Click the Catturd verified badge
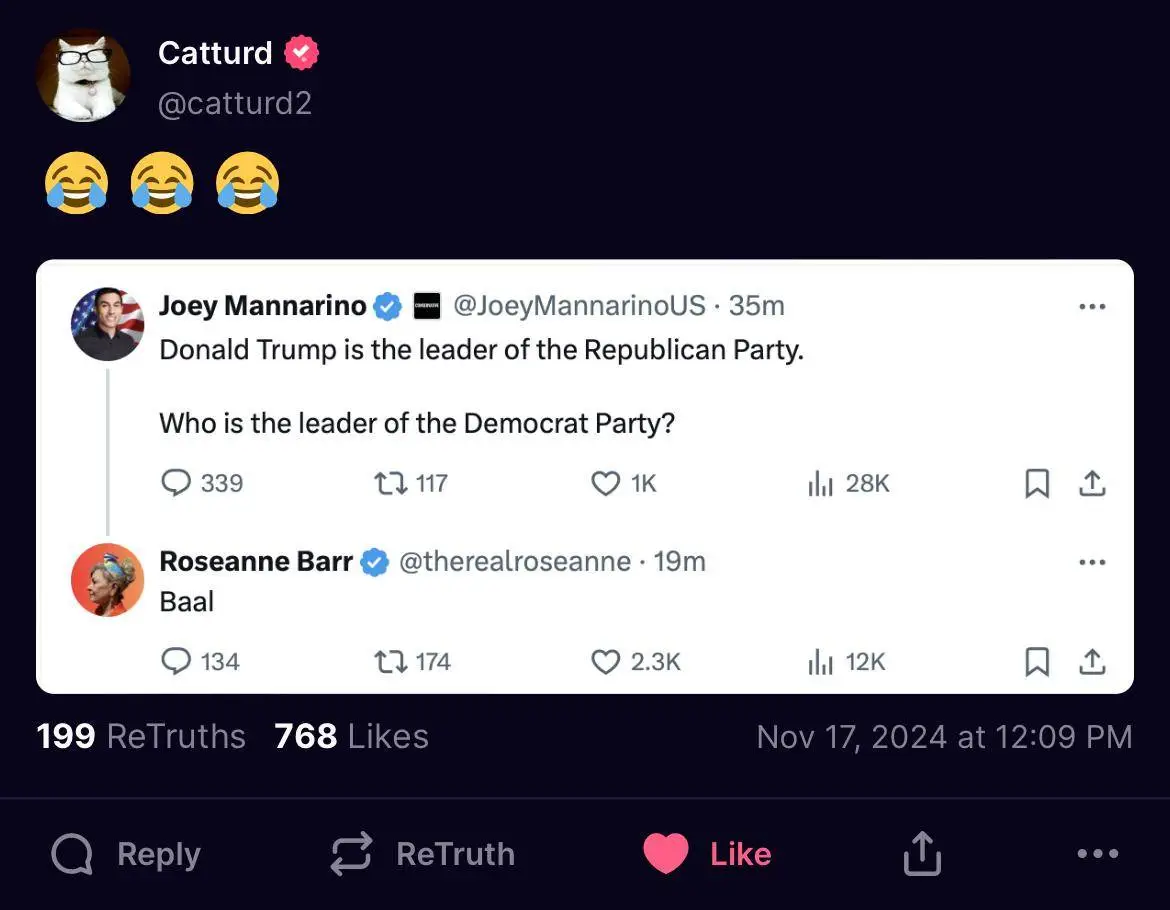This screenshot has width=1170, height=910. click(x=301, y=53)
